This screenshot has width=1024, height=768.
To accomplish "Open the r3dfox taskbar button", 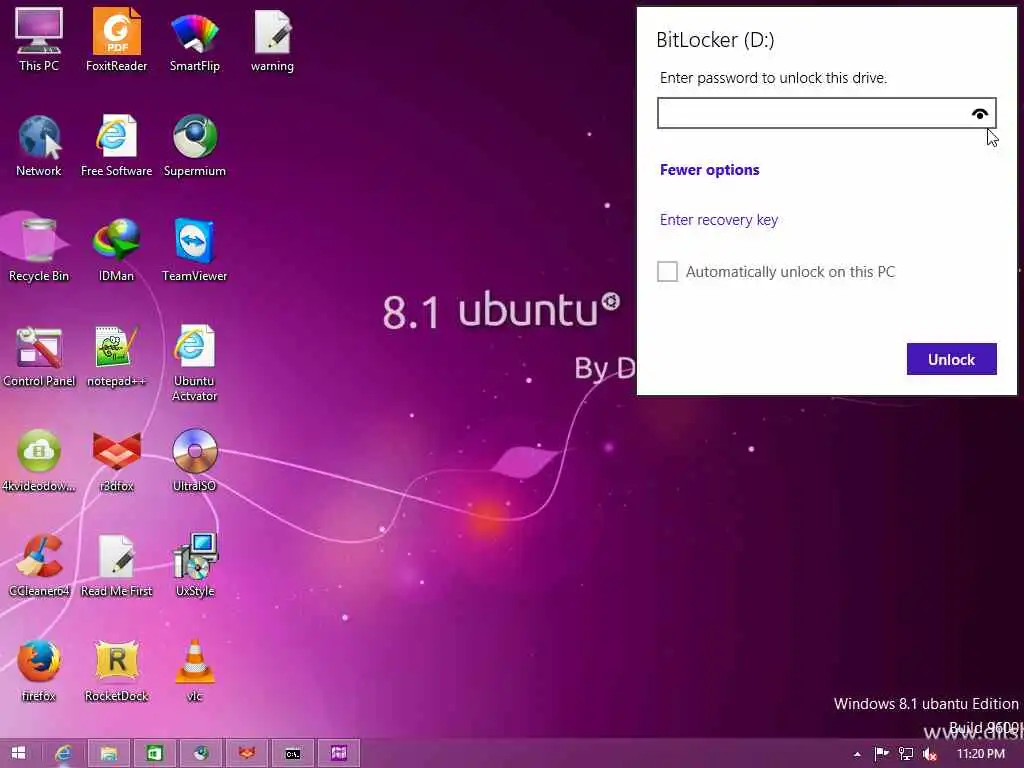I will point(246,754).
